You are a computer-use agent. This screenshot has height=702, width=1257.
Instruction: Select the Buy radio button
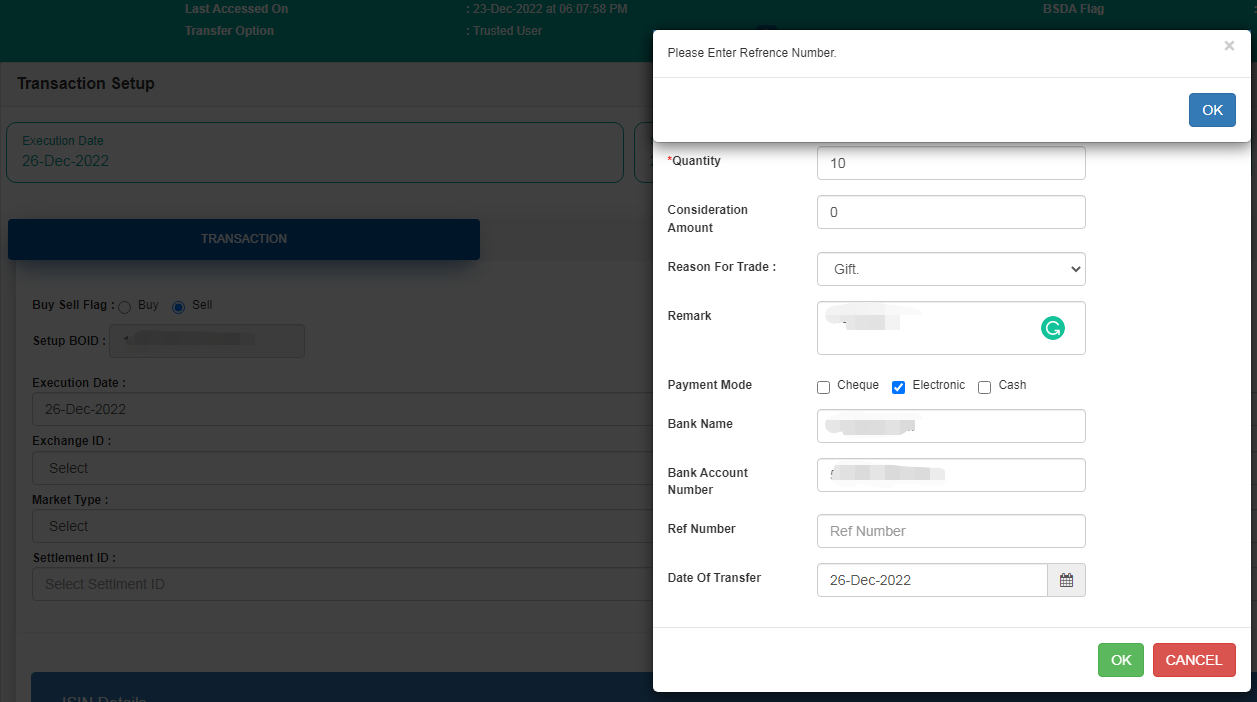click(125, 307)
